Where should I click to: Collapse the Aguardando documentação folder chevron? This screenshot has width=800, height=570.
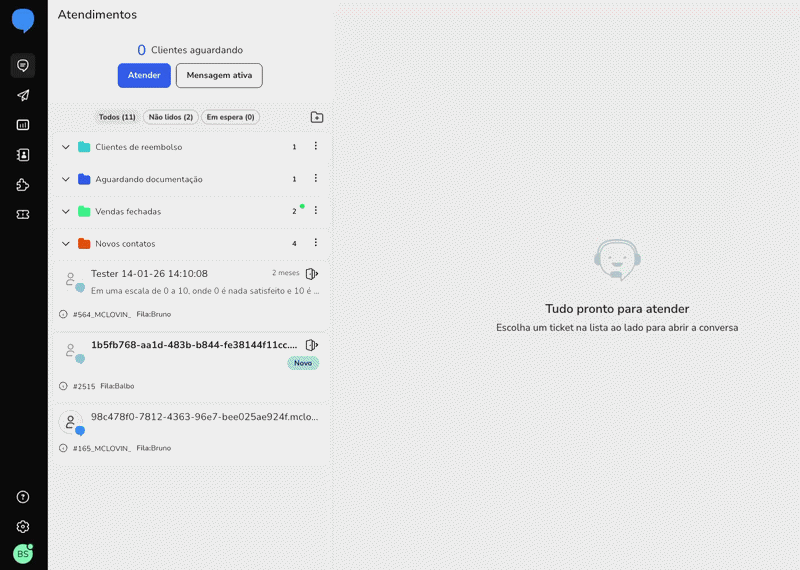pyautogui.click(x=66, y=179)
